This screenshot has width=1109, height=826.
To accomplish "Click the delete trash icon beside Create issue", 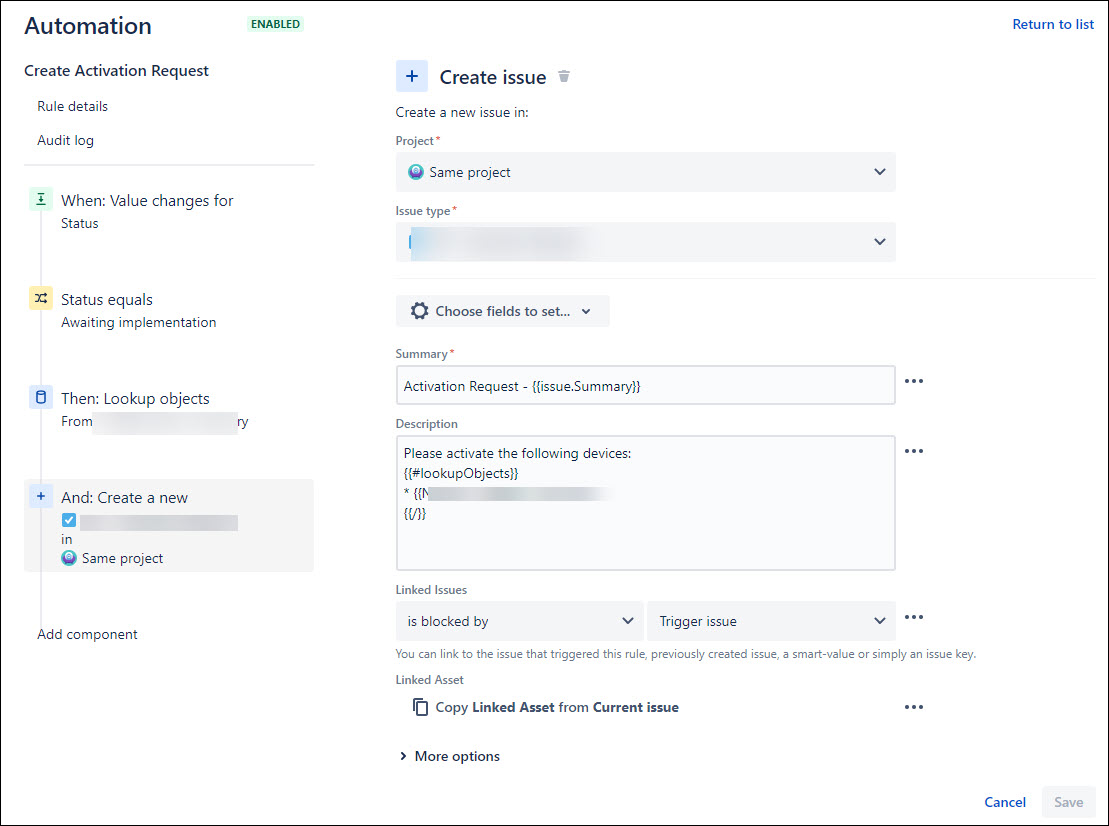I will (564, 76).
